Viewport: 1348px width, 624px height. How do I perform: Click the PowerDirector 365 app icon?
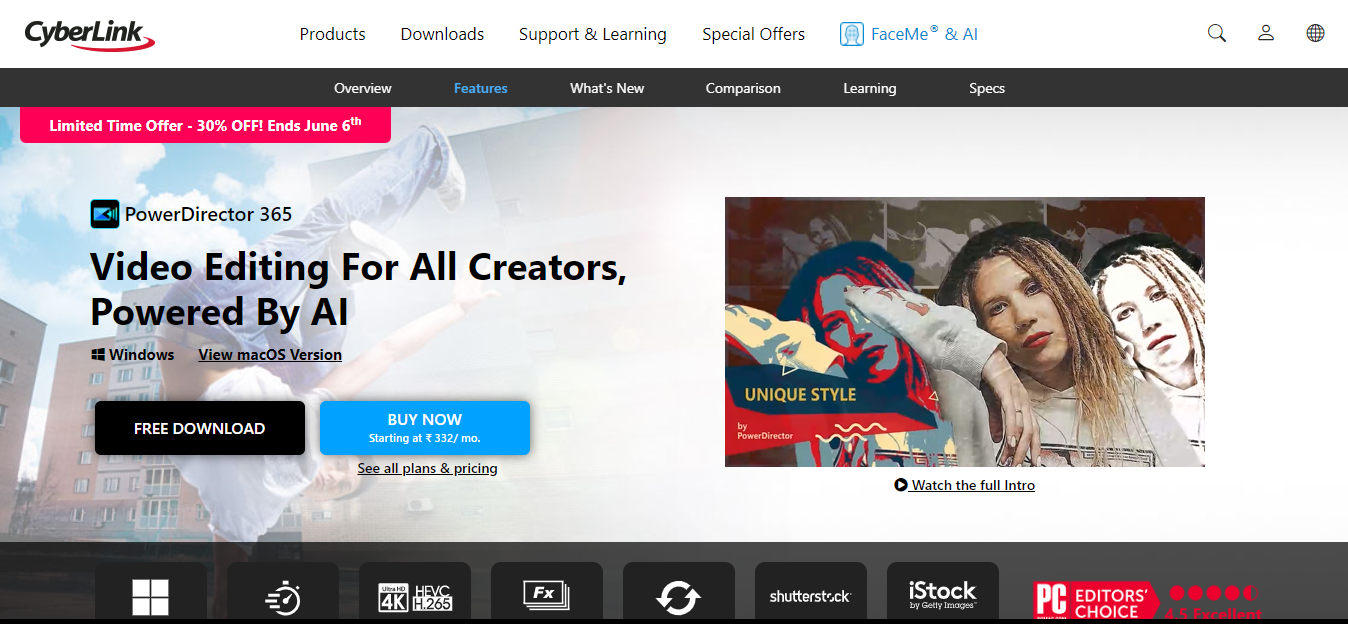(x=104, y=214)
